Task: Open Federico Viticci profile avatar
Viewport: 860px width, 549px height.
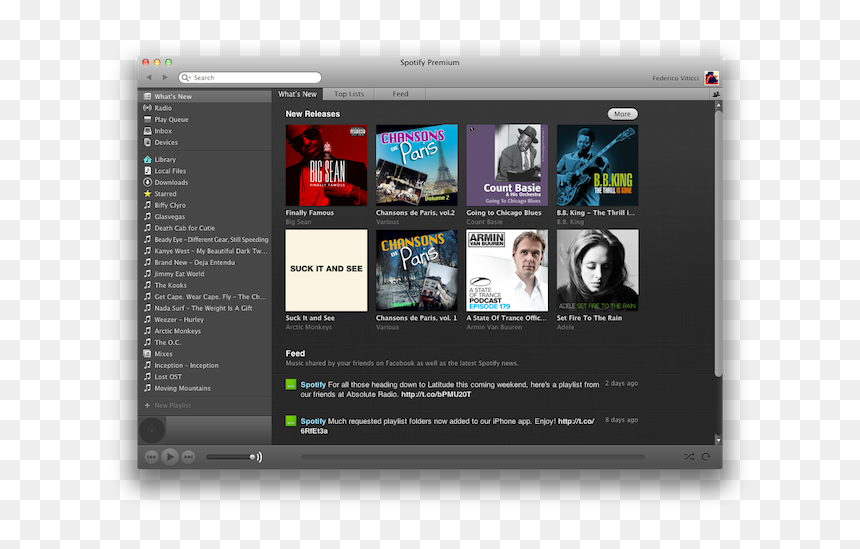Action: (711, 78)
